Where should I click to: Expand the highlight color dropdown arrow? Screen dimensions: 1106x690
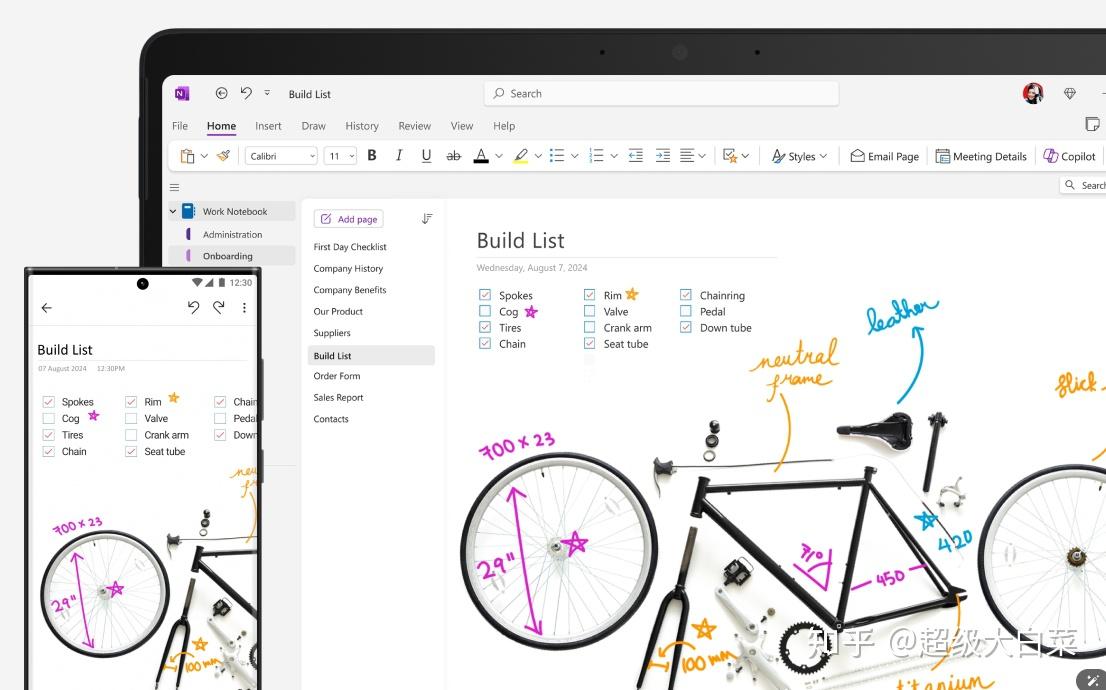538,156
